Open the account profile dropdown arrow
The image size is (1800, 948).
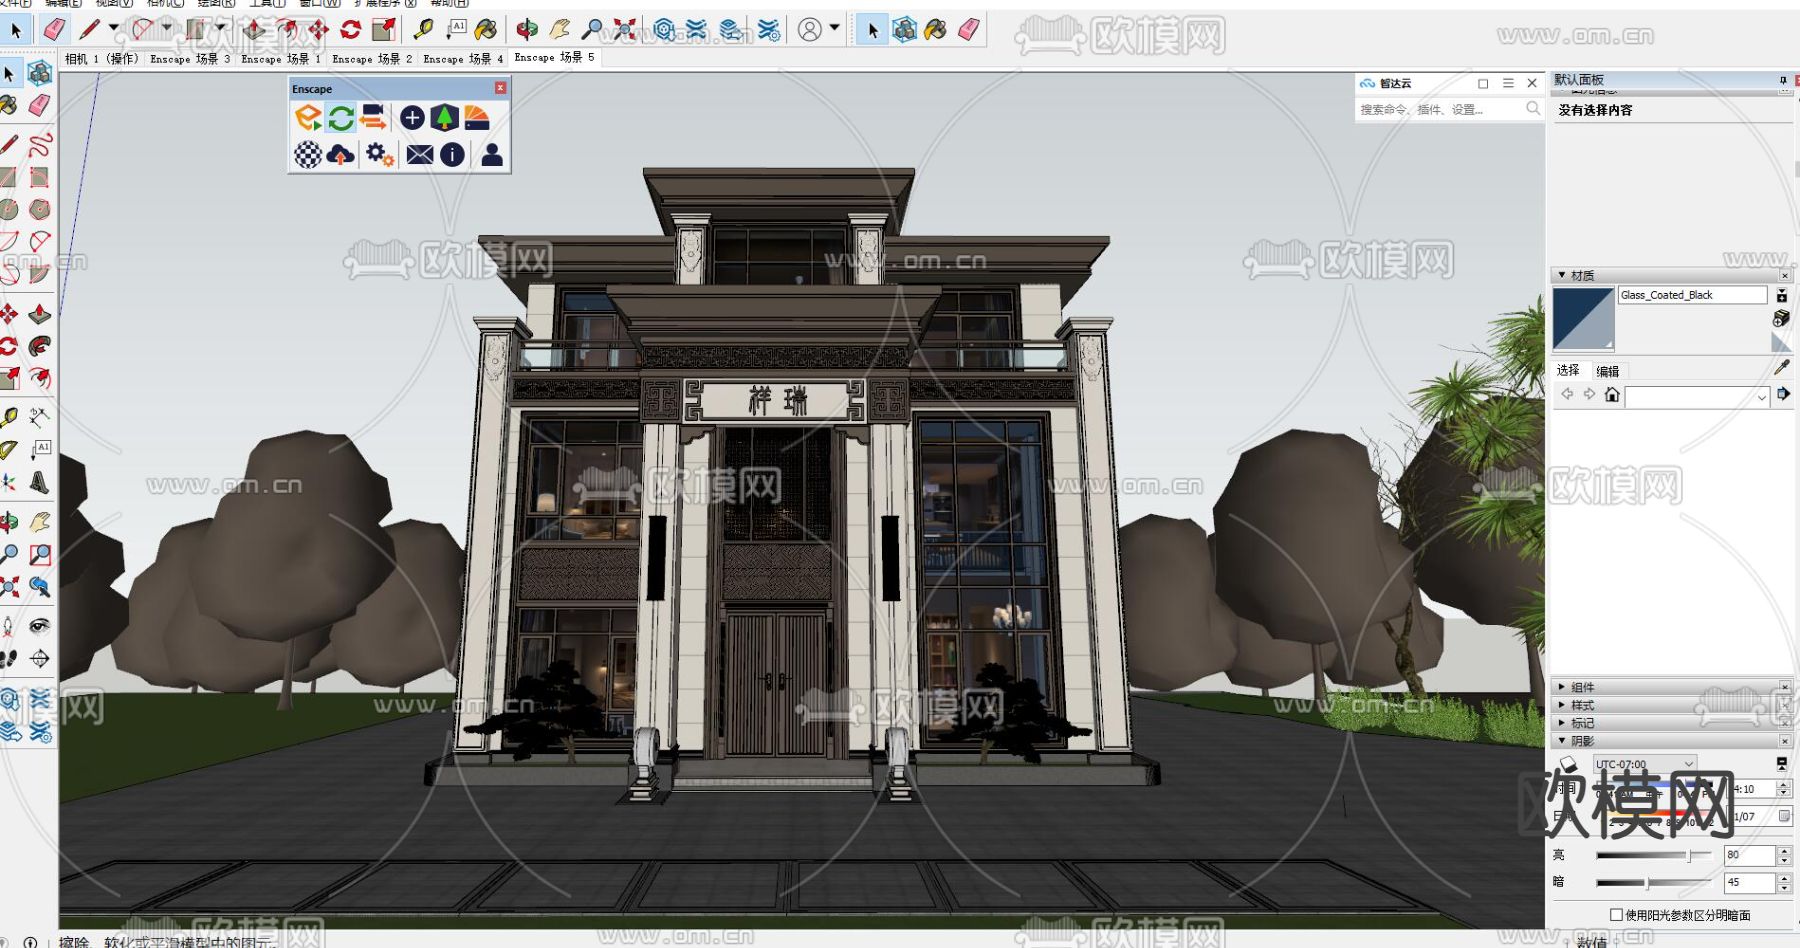click(835, 28)
